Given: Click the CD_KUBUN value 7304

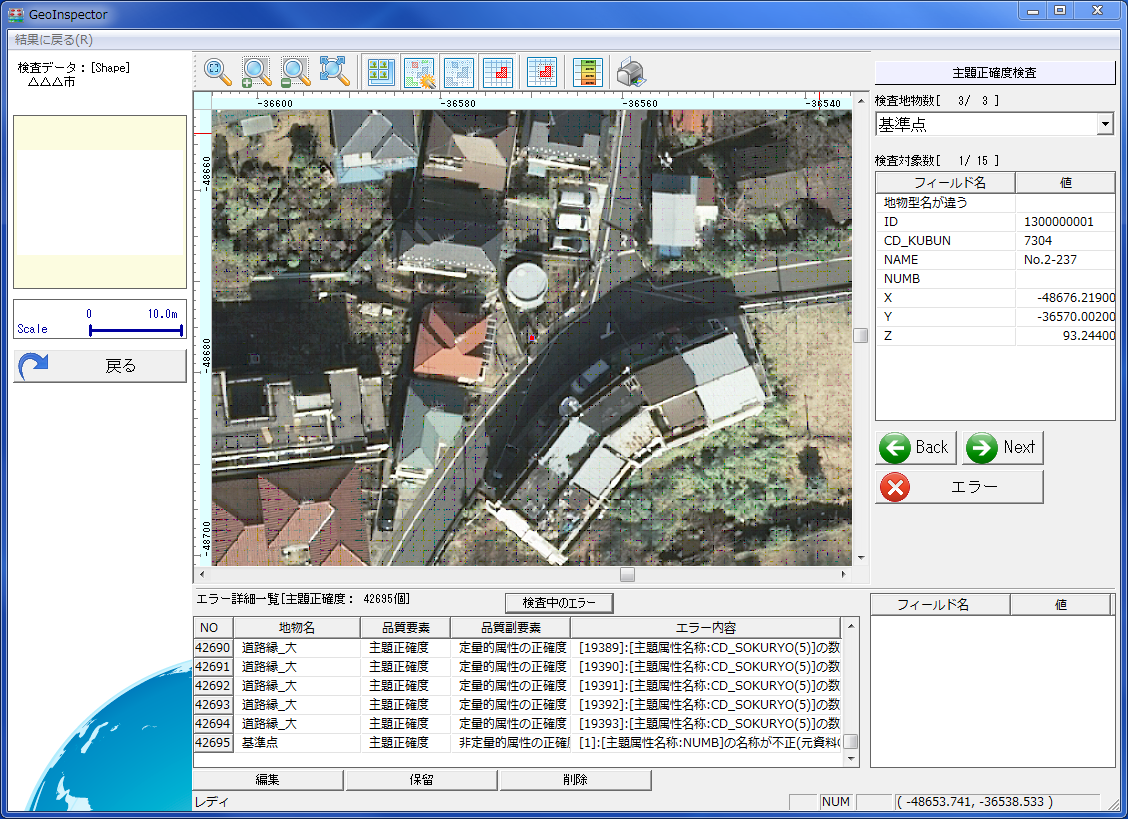Looking at the screenshot, I should [x=1037, y=240].
